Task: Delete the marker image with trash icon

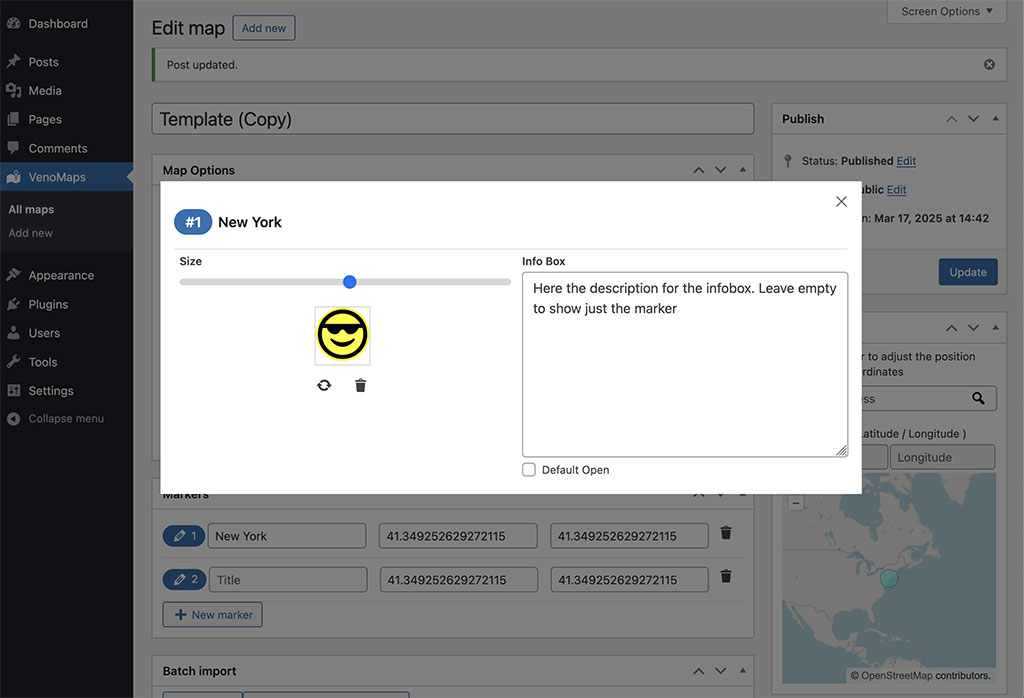Action: [x=360, y=385]
